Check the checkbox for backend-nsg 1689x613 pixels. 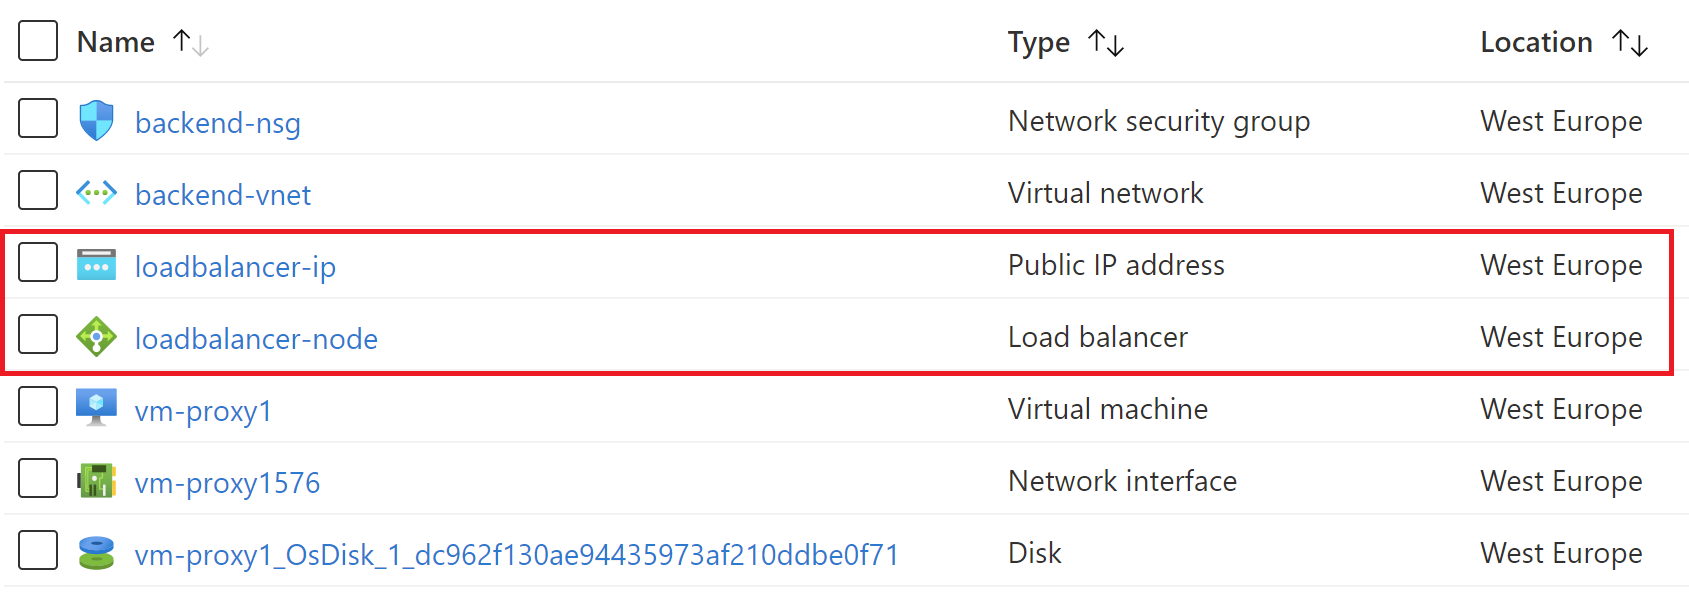(x=37, y=118)
